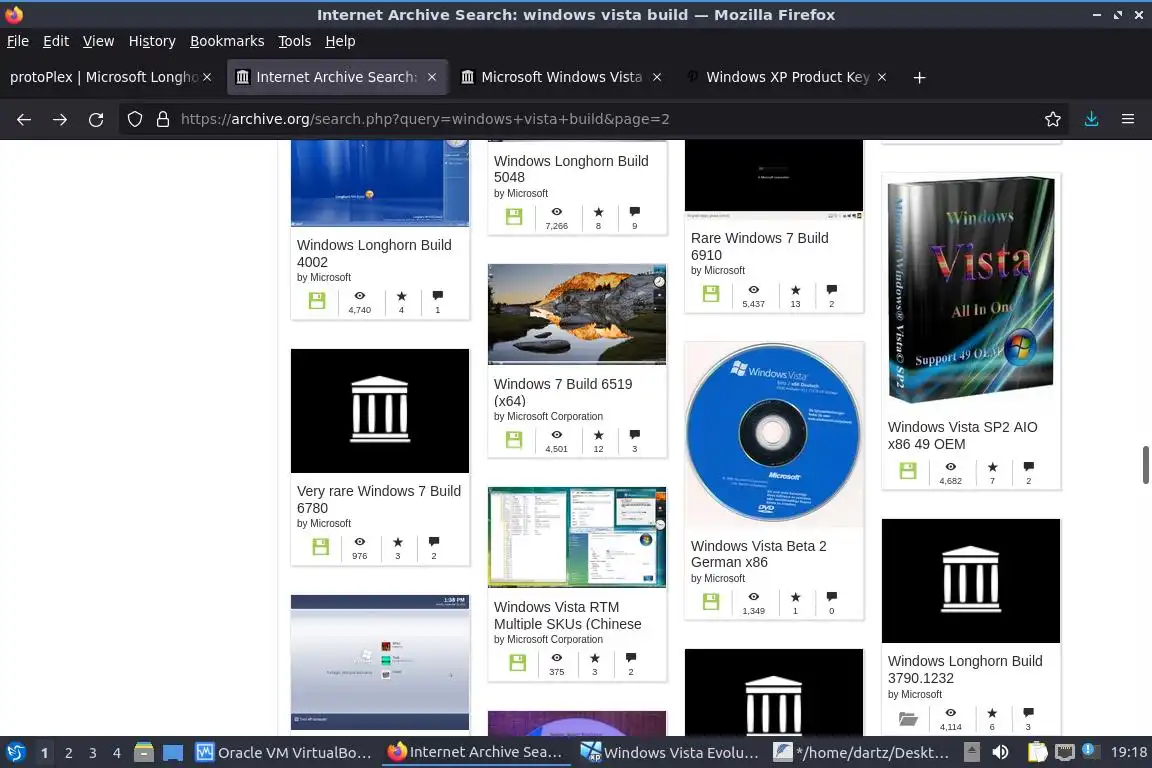The width and height of the screenshot is (1152, 768).
Task: Switch to workspace 2 in taskbar
Action: point(68,753)
